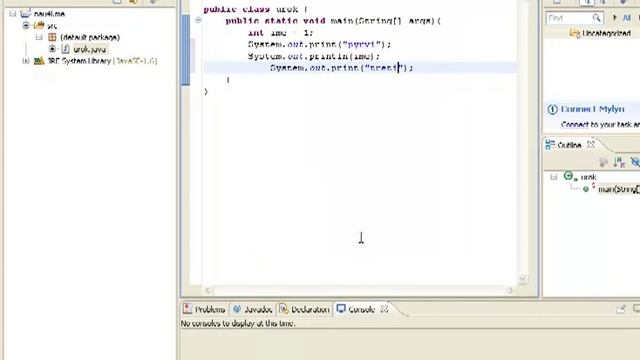The height and width of the screenshot is (360, 640).
Task: Click the Outline view icon
Action: 550,145
